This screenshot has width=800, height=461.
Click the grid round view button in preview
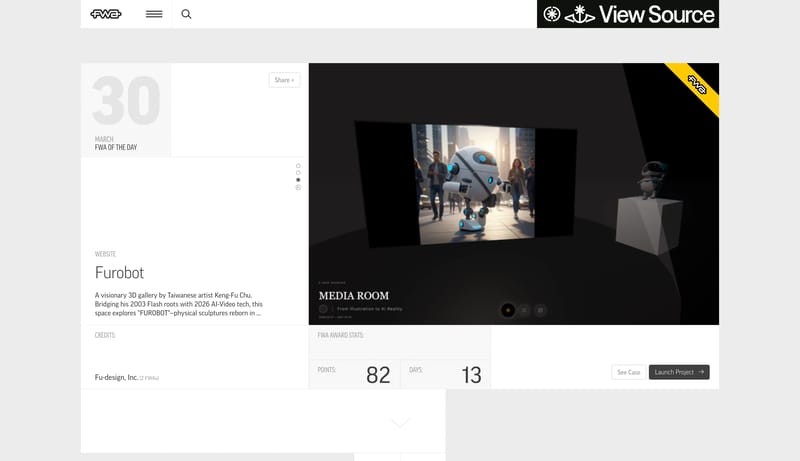tap(540, 310)
